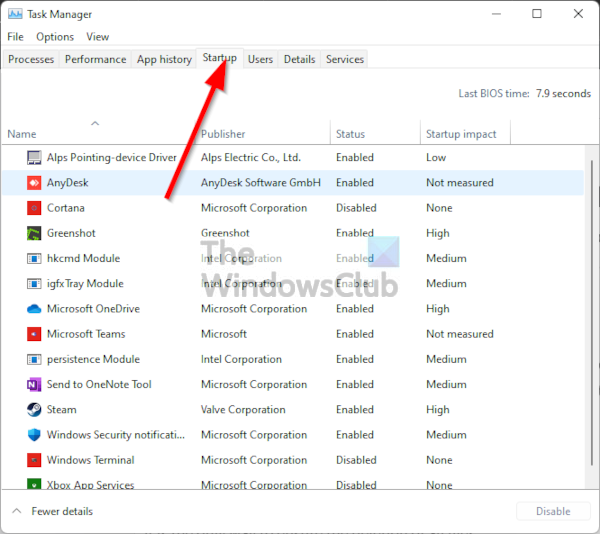Viewport: 600px width, 534px height.
Task: Click the Send to OneNote Tool icon
Action: [x=34, y=384]
